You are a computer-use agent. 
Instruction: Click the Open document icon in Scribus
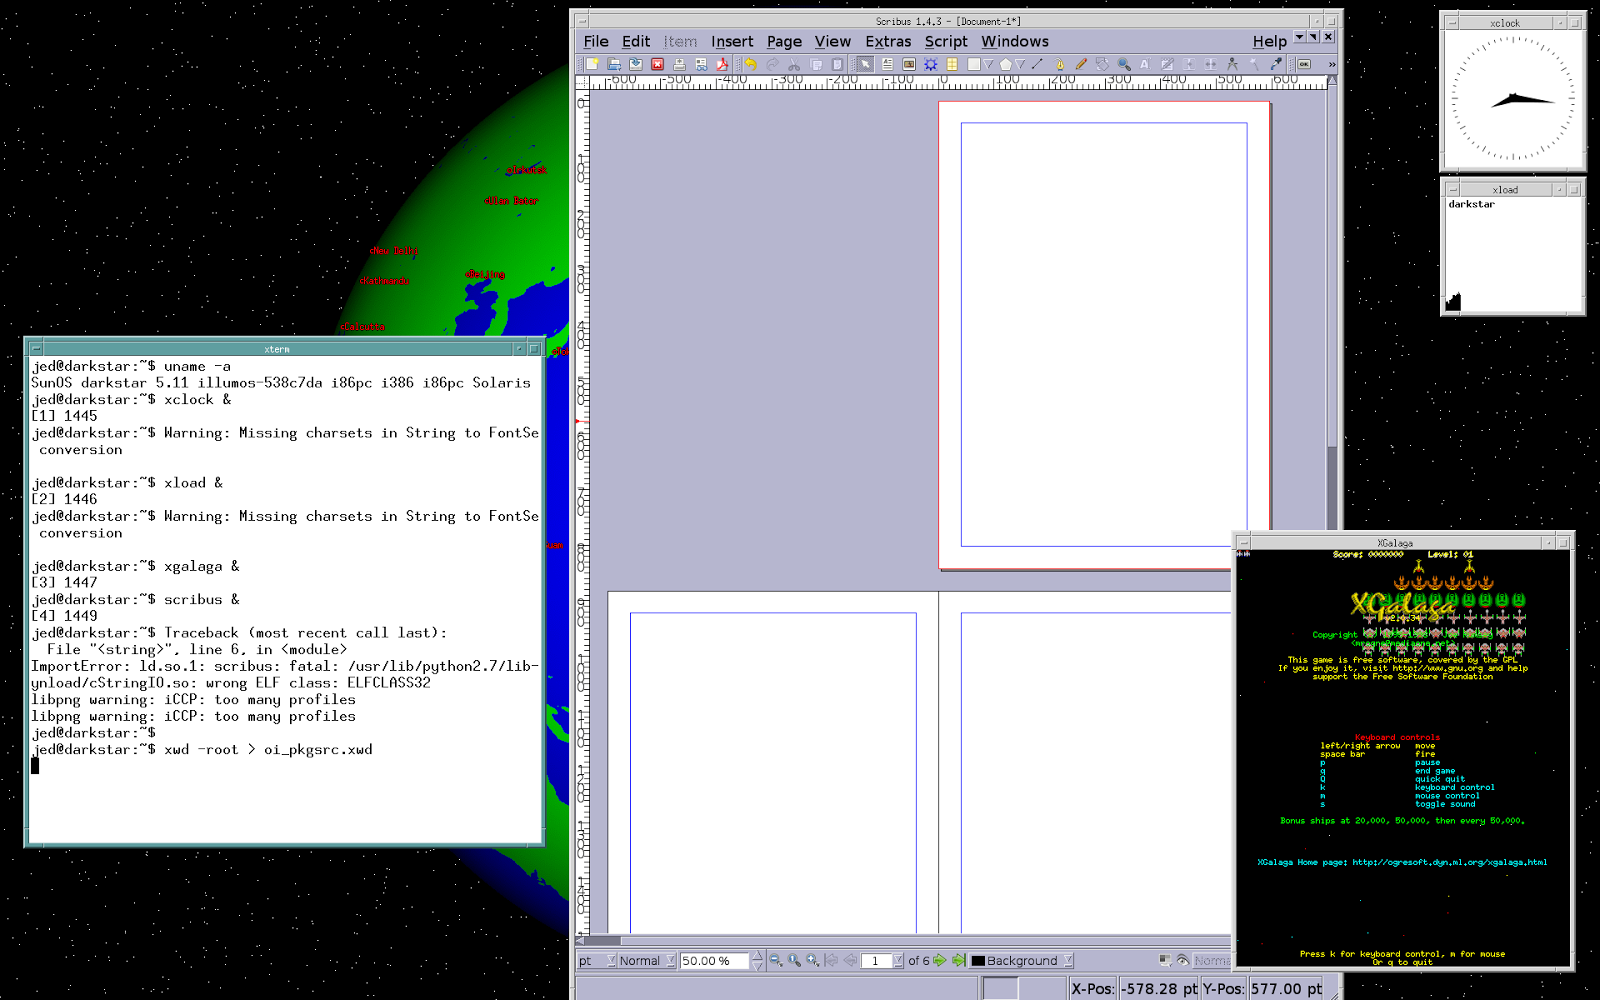click(x=614, y=64)
